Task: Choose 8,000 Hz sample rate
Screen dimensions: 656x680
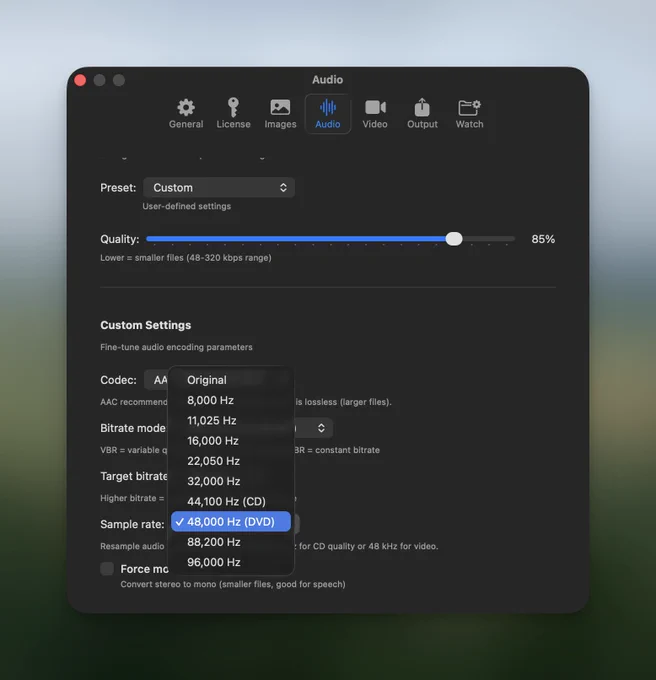Action: pos(231,400)
